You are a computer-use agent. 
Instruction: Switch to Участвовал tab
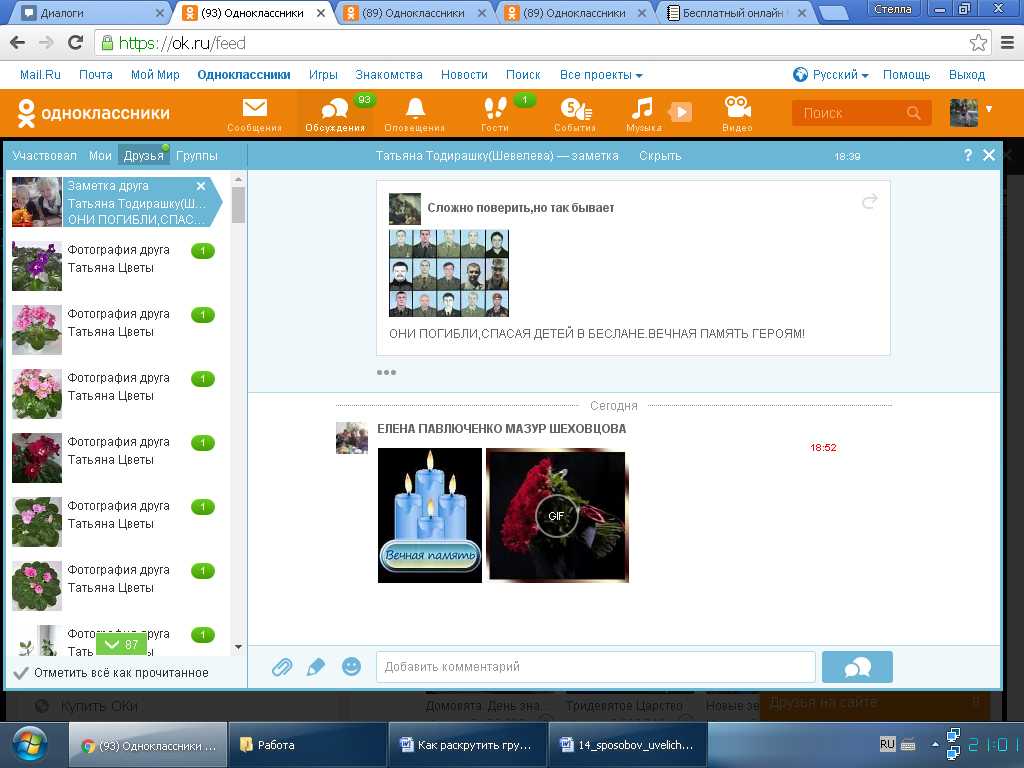(44, 155)
